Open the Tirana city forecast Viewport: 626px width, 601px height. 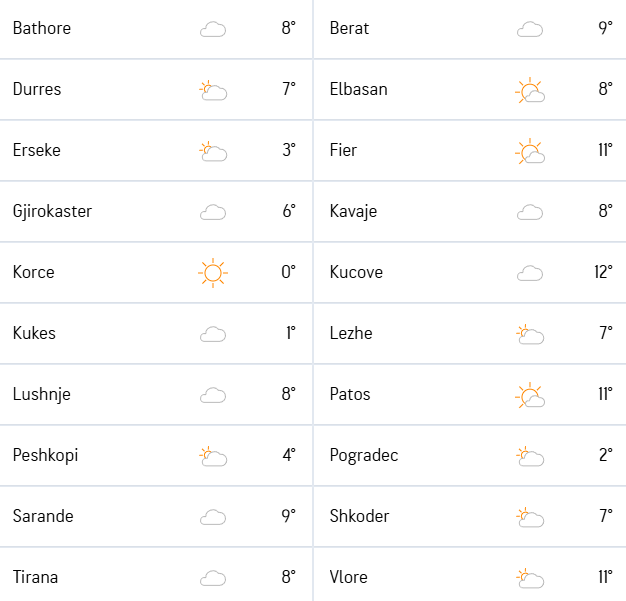coord(36,577)
